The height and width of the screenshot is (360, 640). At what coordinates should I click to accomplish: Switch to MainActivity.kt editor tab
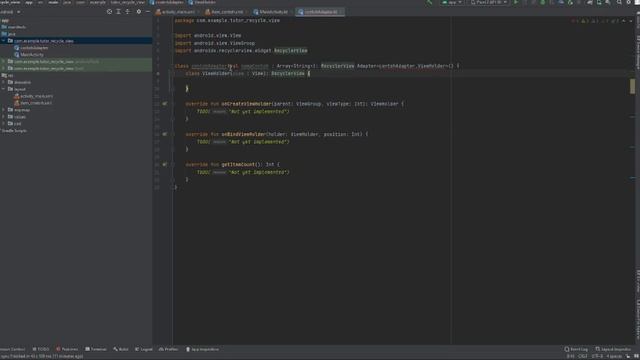pyautogui.click(x=271, y=12)
